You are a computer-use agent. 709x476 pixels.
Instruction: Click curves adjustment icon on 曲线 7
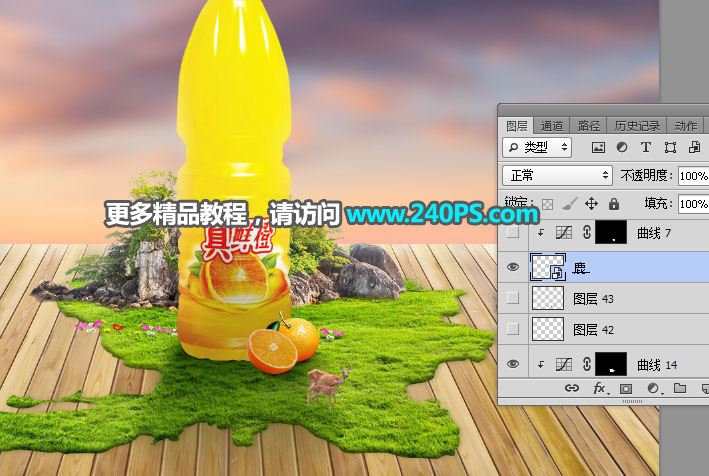tap(563, 233)
